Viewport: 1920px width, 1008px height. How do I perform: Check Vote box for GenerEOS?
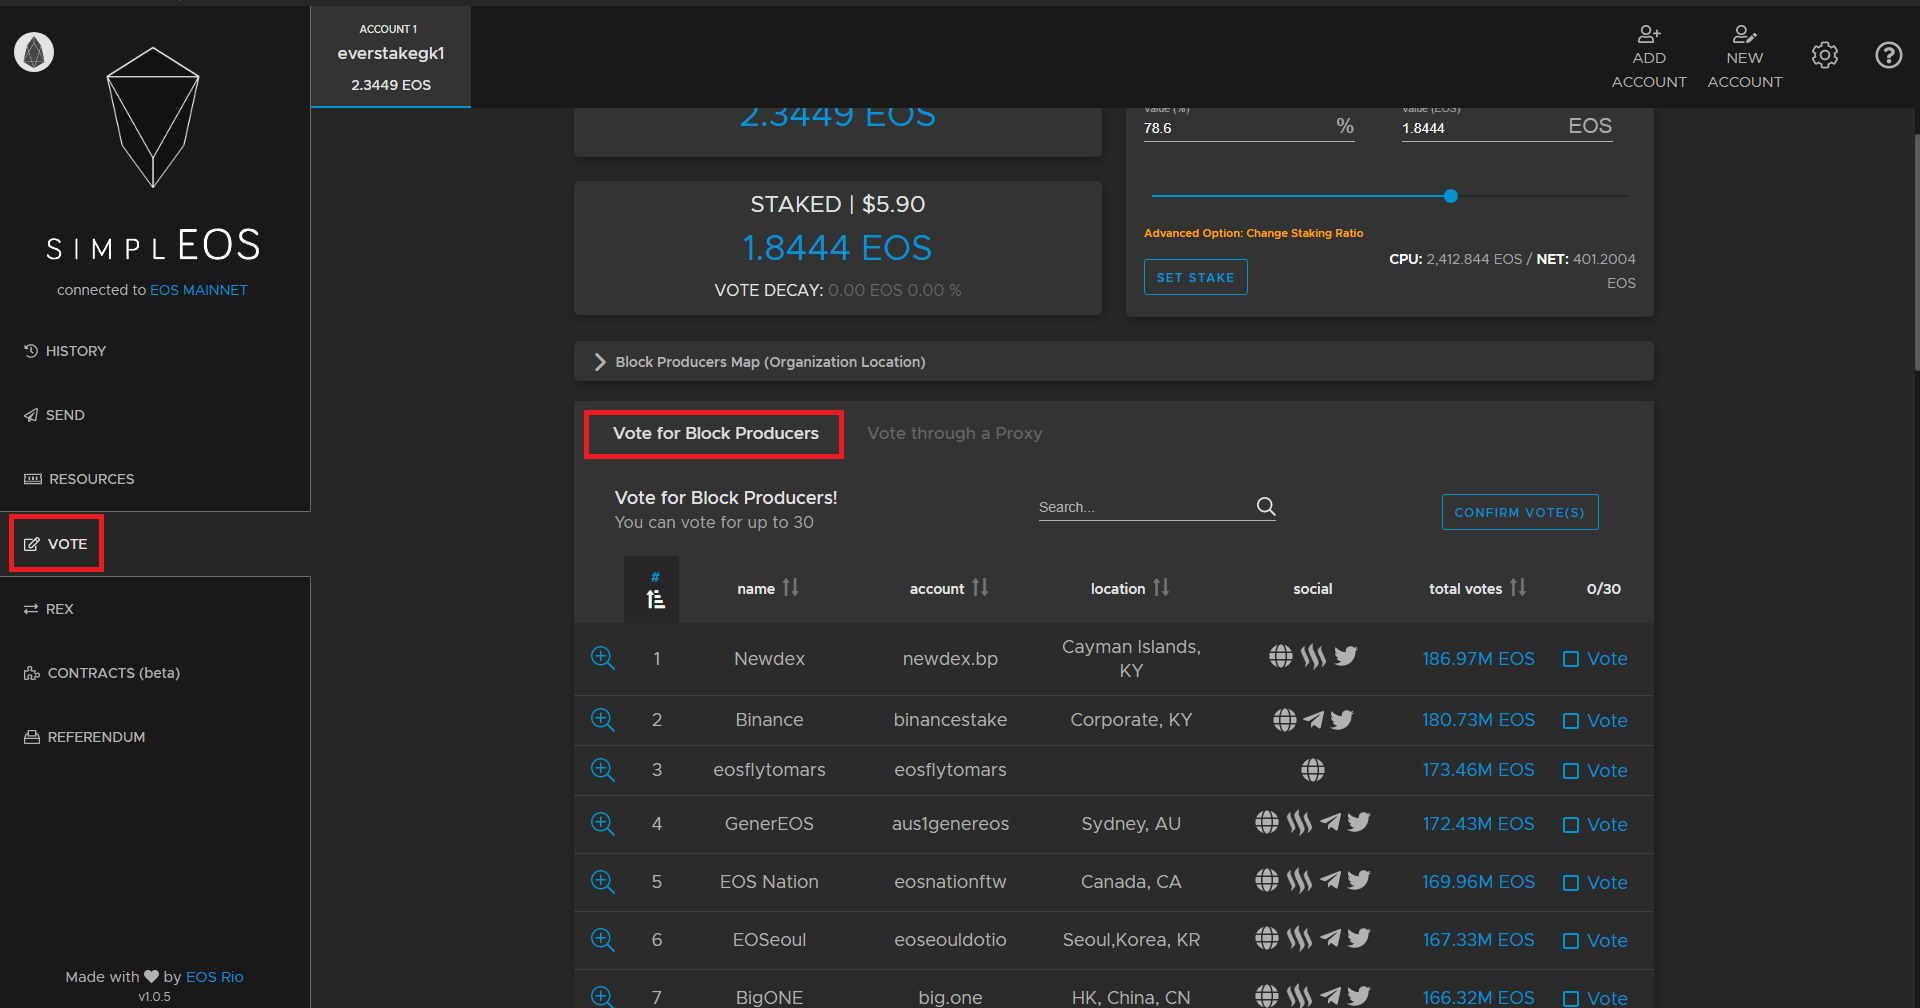1571,825
